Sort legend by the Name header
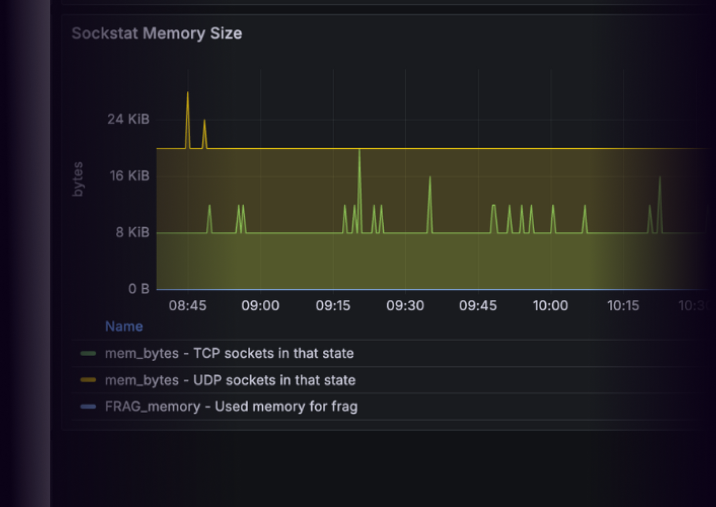 click(124, 326)
